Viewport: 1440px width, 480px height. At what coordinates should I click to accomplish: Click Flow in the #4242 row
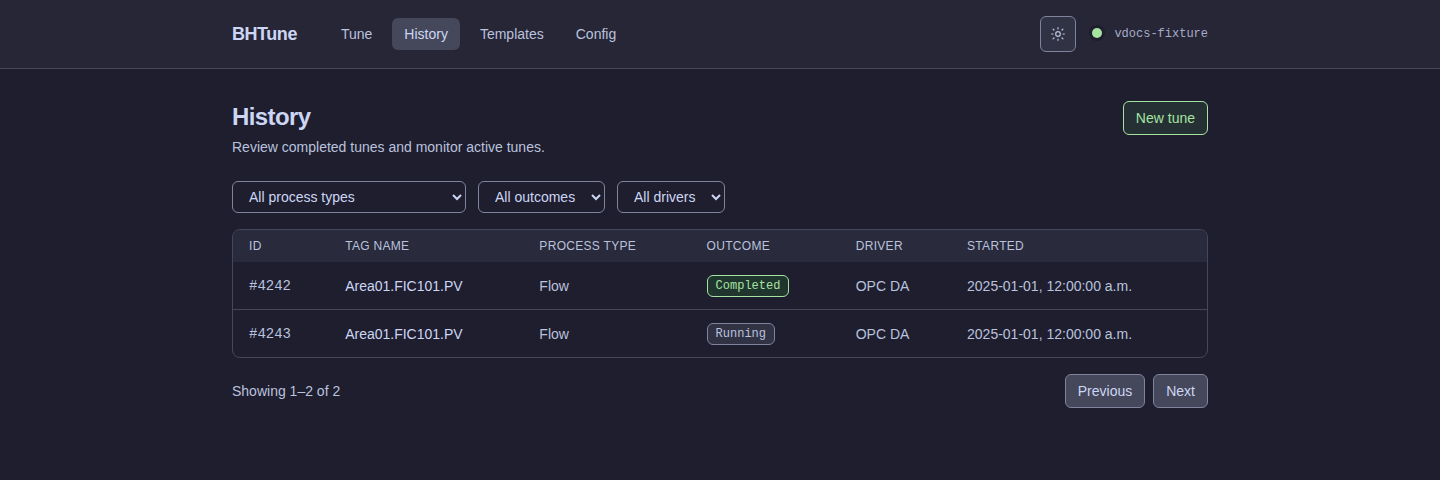[x=554, y=286]
